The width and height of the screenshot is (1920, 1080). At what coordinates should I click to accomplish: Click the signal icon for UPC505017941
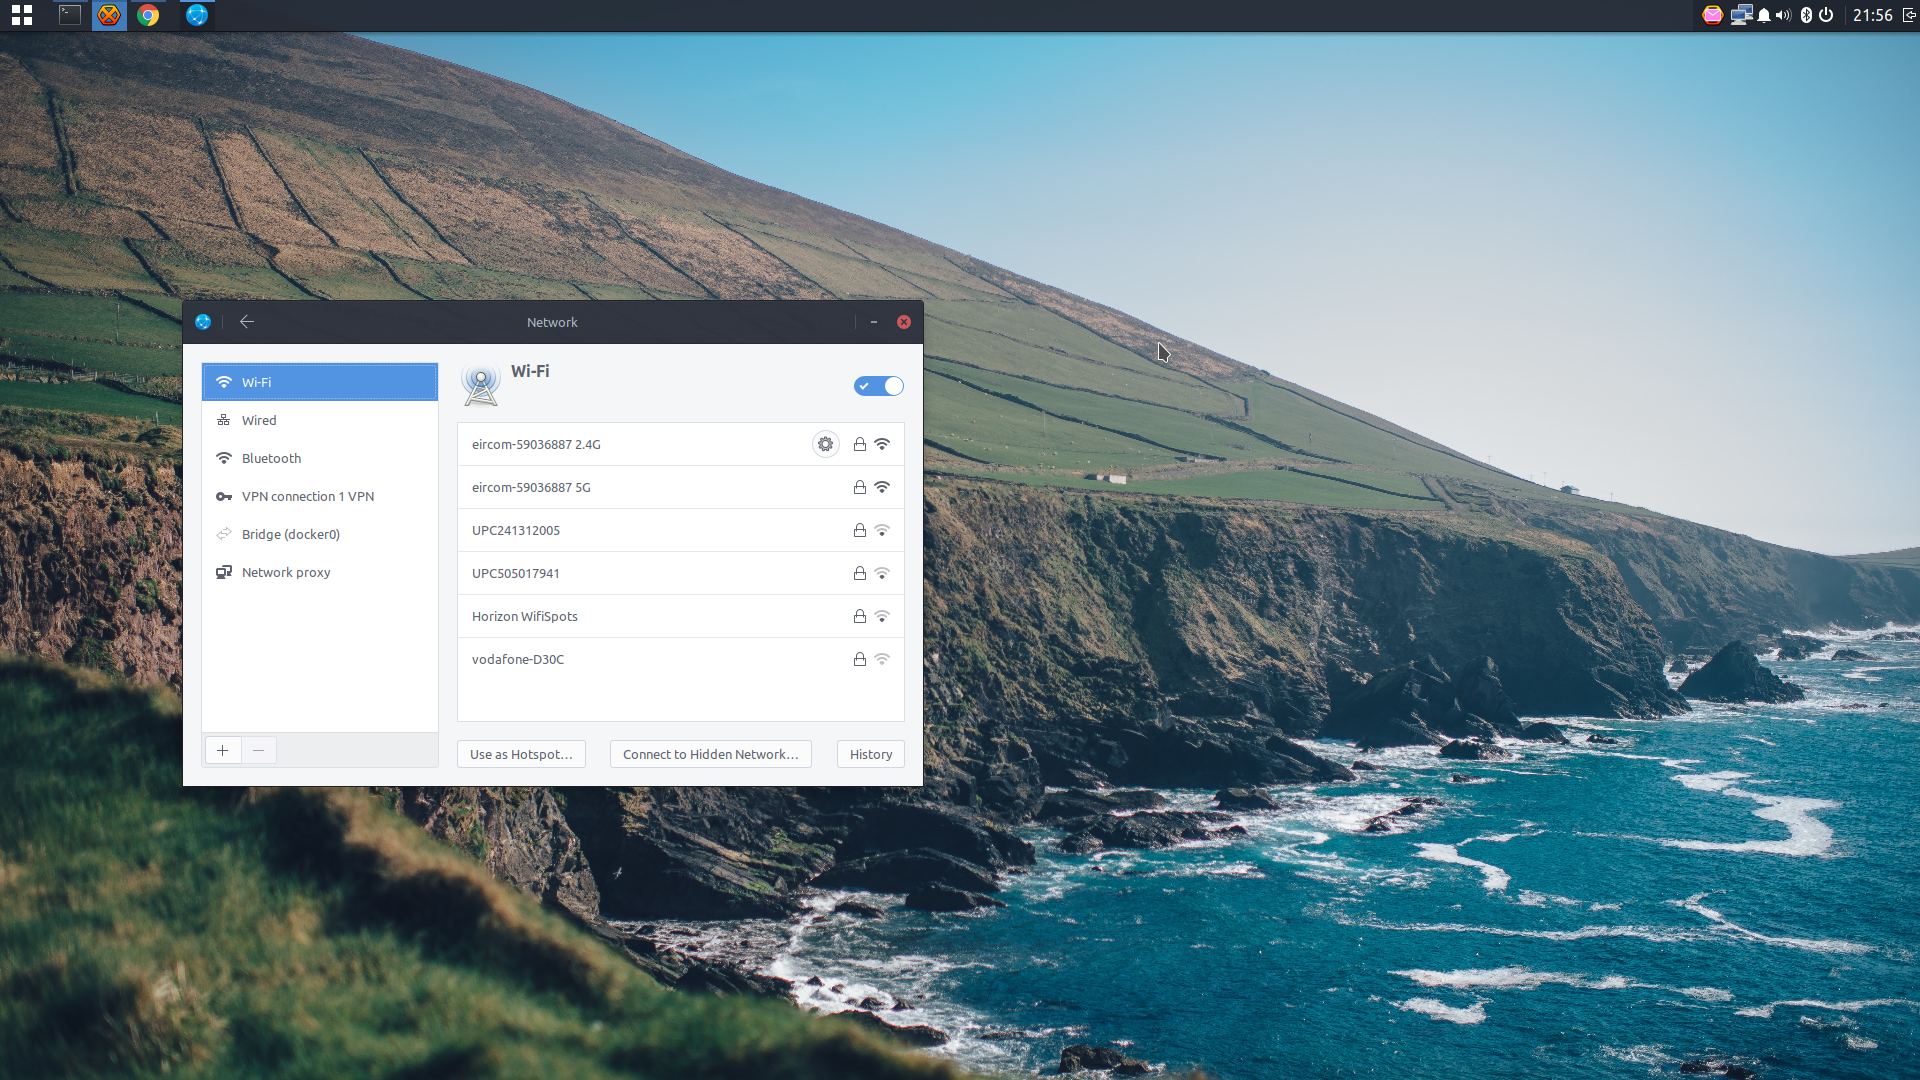click(882, 573)
